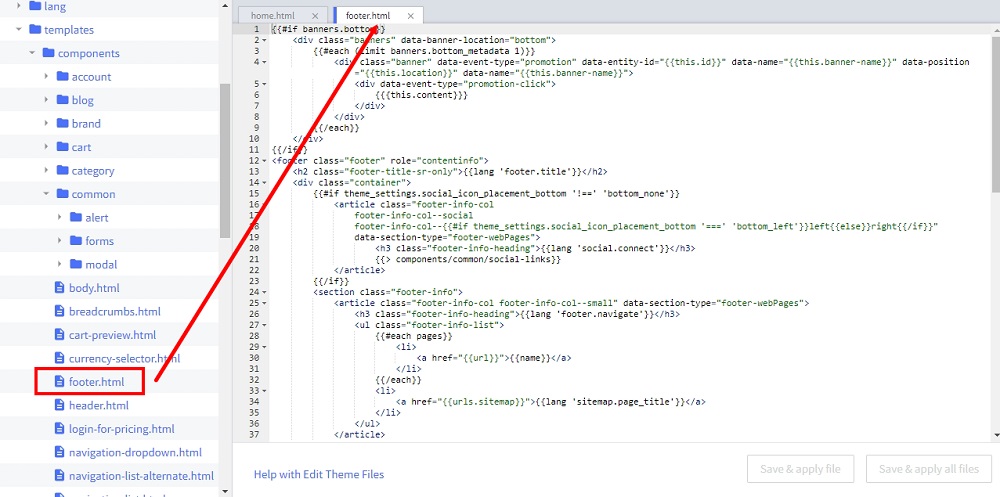Open header.html in the file tree

tap(99, 405)
